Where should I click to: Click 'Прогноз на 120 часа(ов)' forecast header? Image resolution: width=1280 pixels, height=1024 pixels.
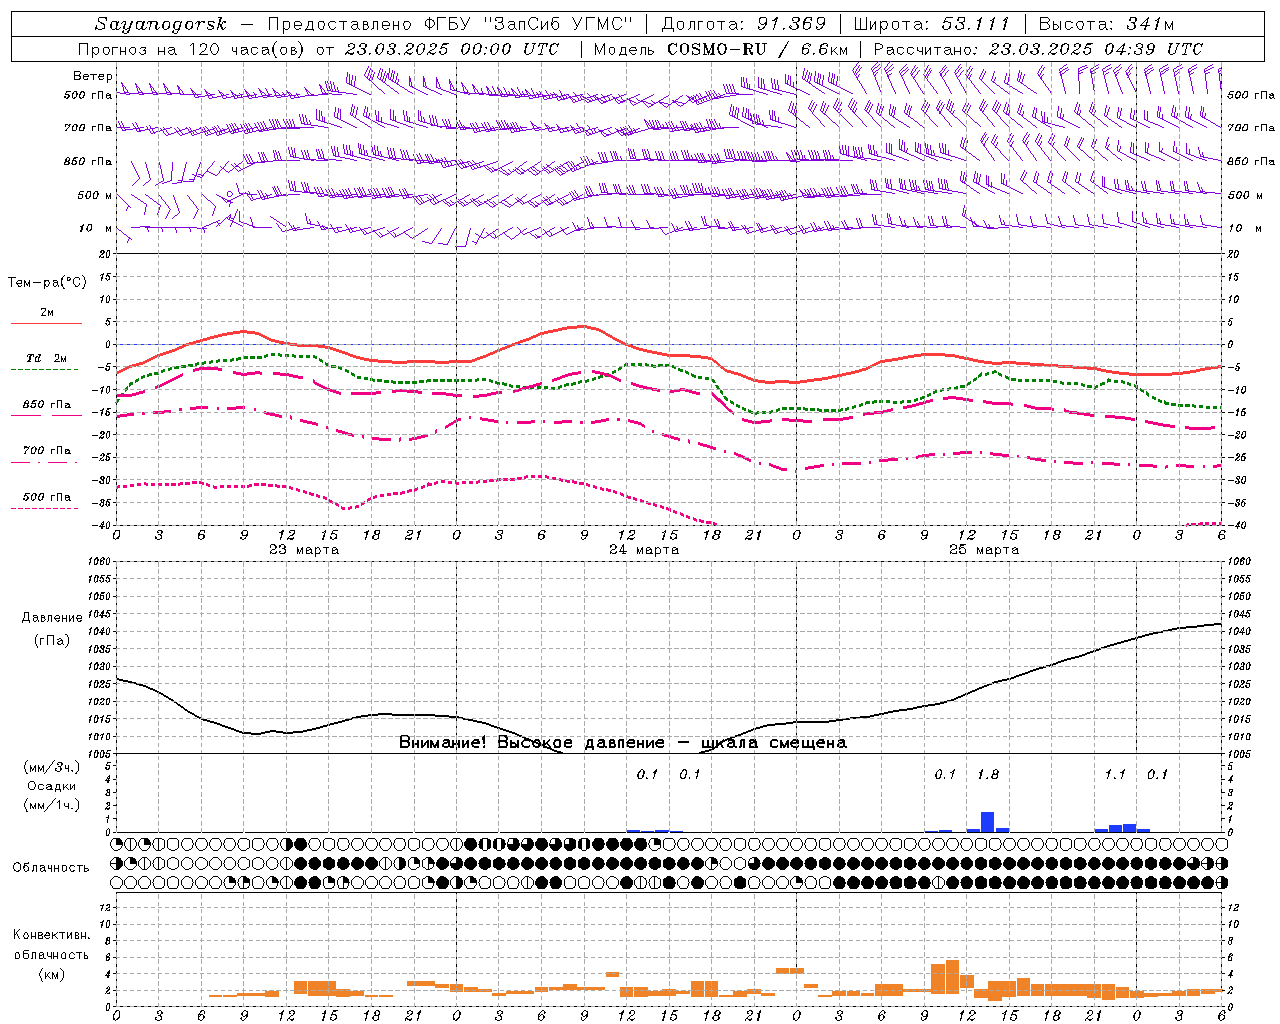click(x=193, y=49)
